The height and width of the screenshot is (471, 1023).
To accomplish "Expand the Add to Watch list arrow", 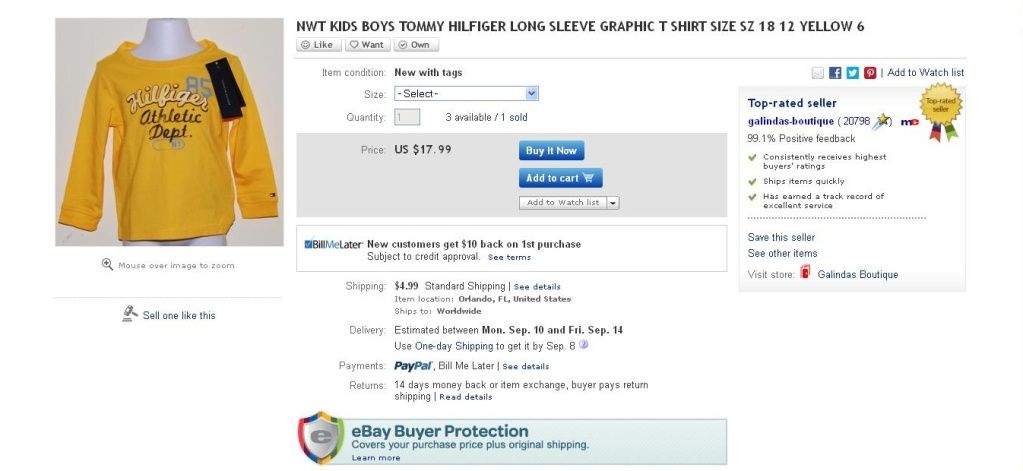I will 613,203.
